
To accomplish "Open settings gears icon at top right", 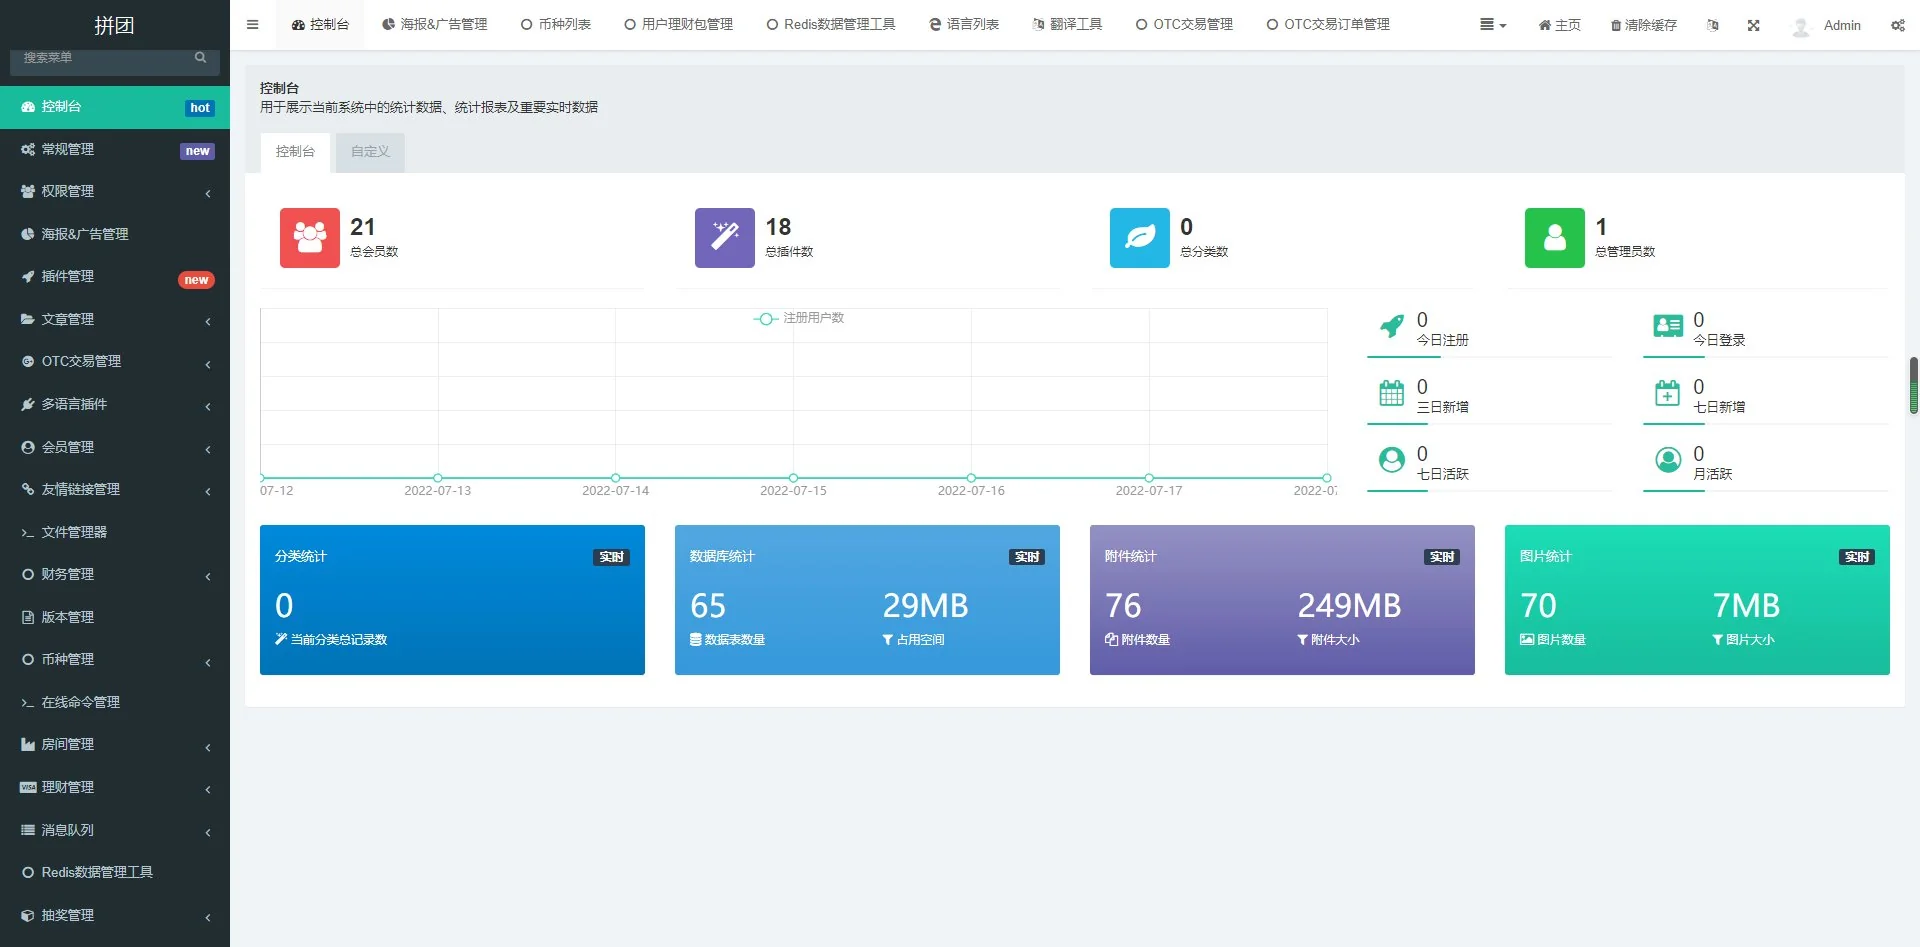I will pyautogui.click(x=1897, y=25).
